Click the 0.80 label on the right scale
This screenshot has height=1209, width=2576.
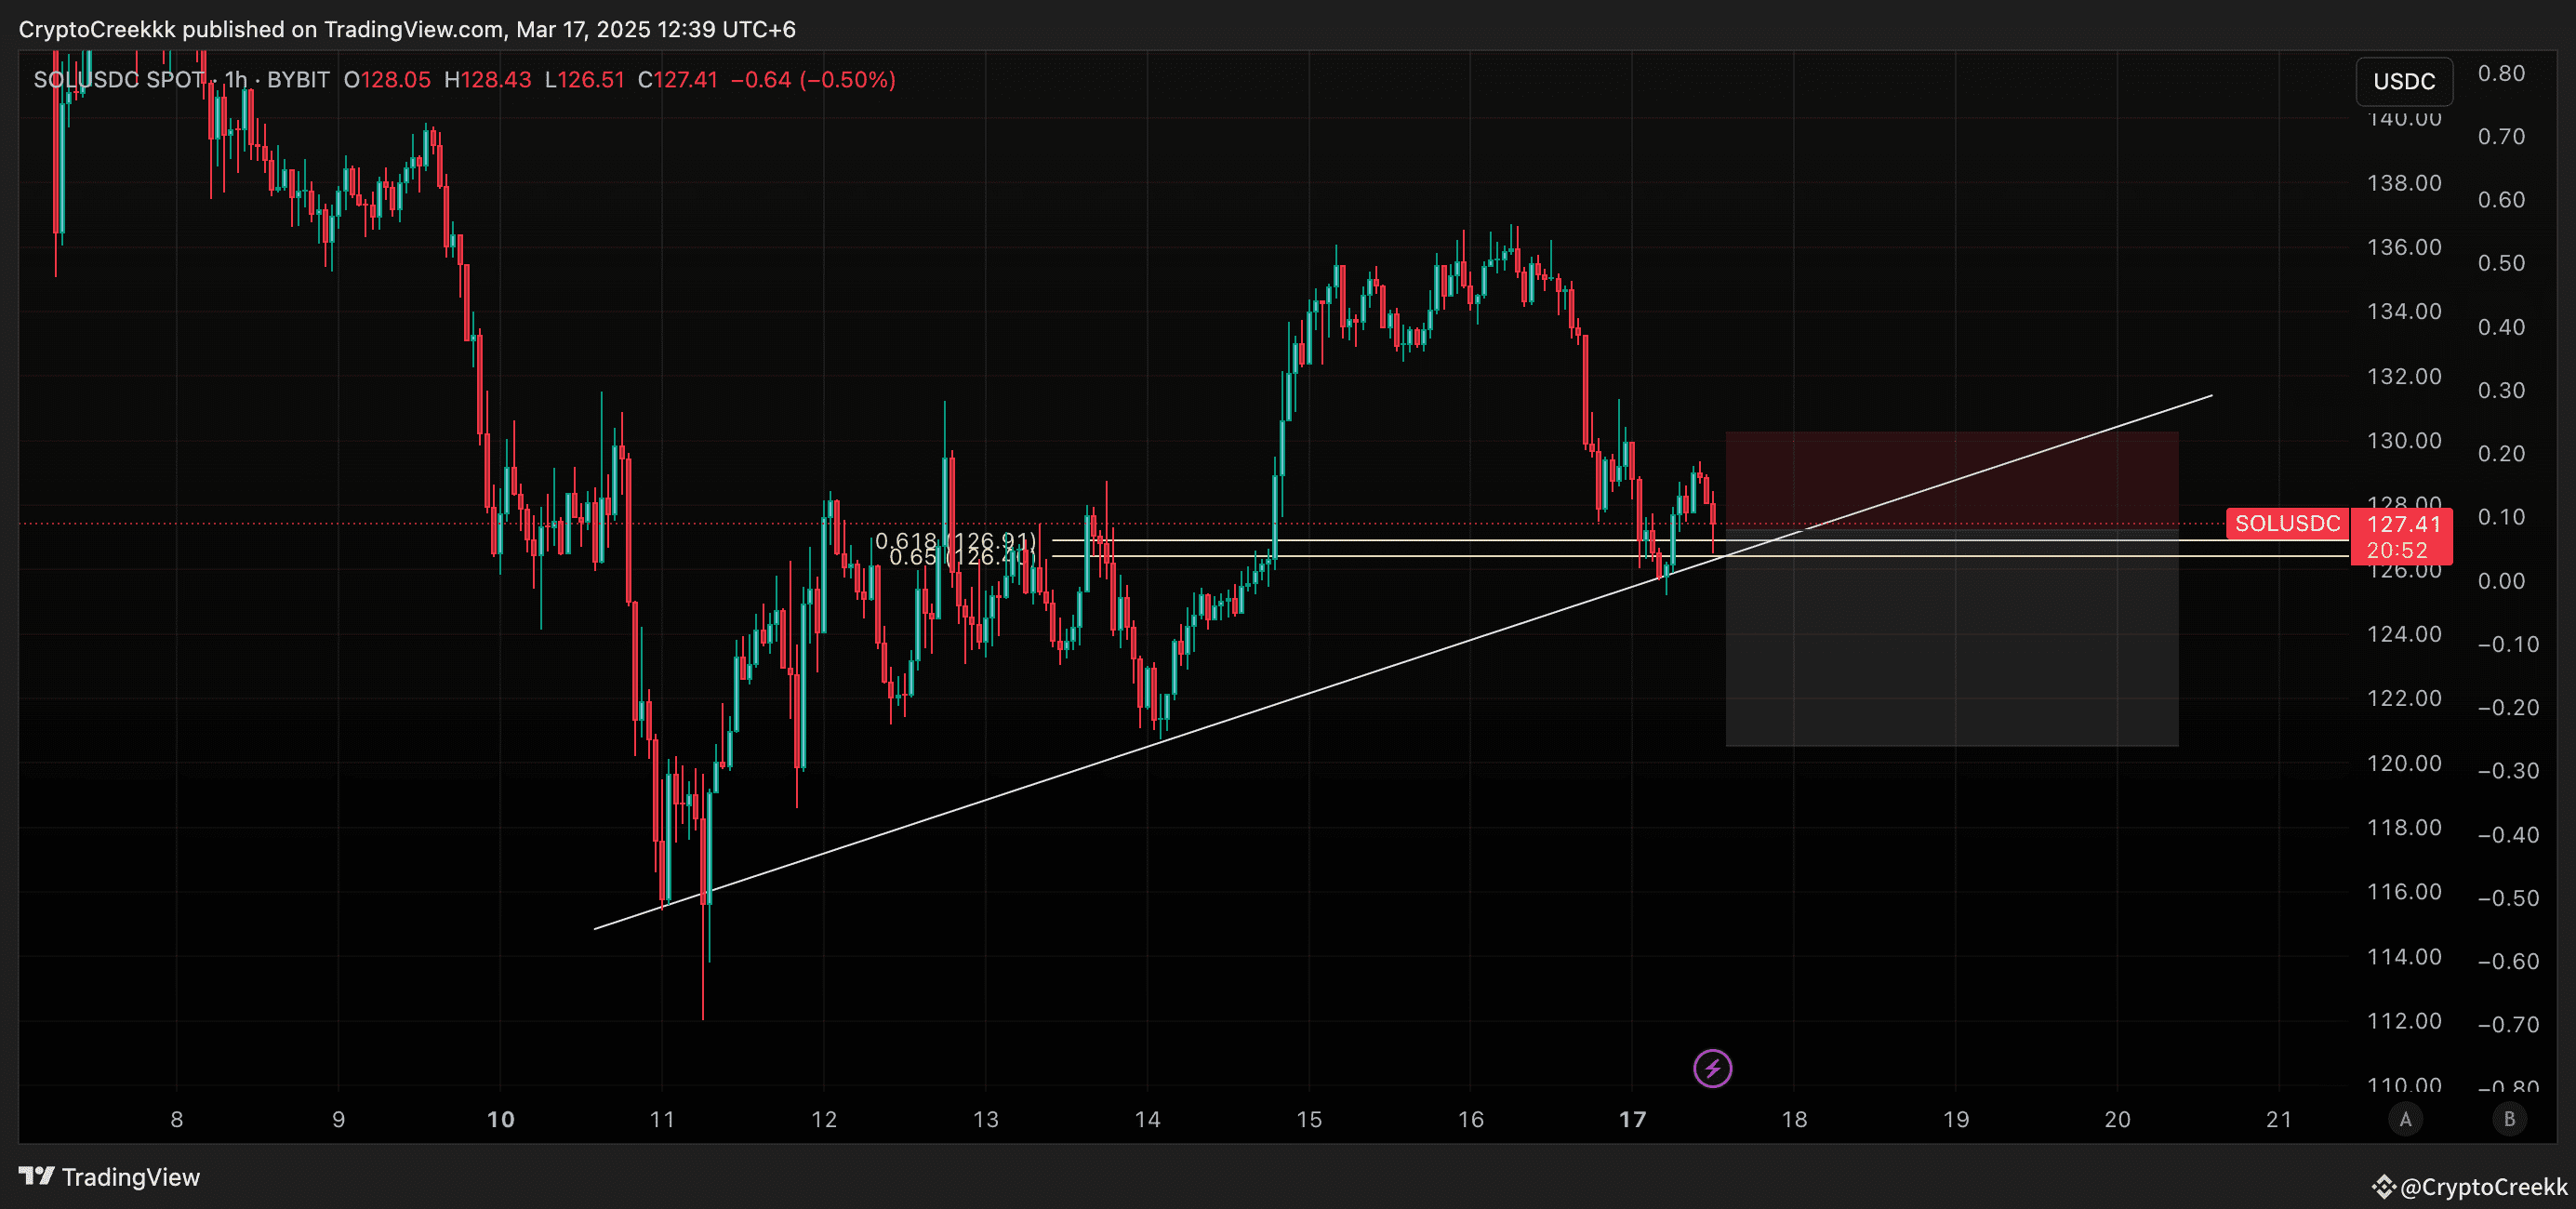(2501, 73)
